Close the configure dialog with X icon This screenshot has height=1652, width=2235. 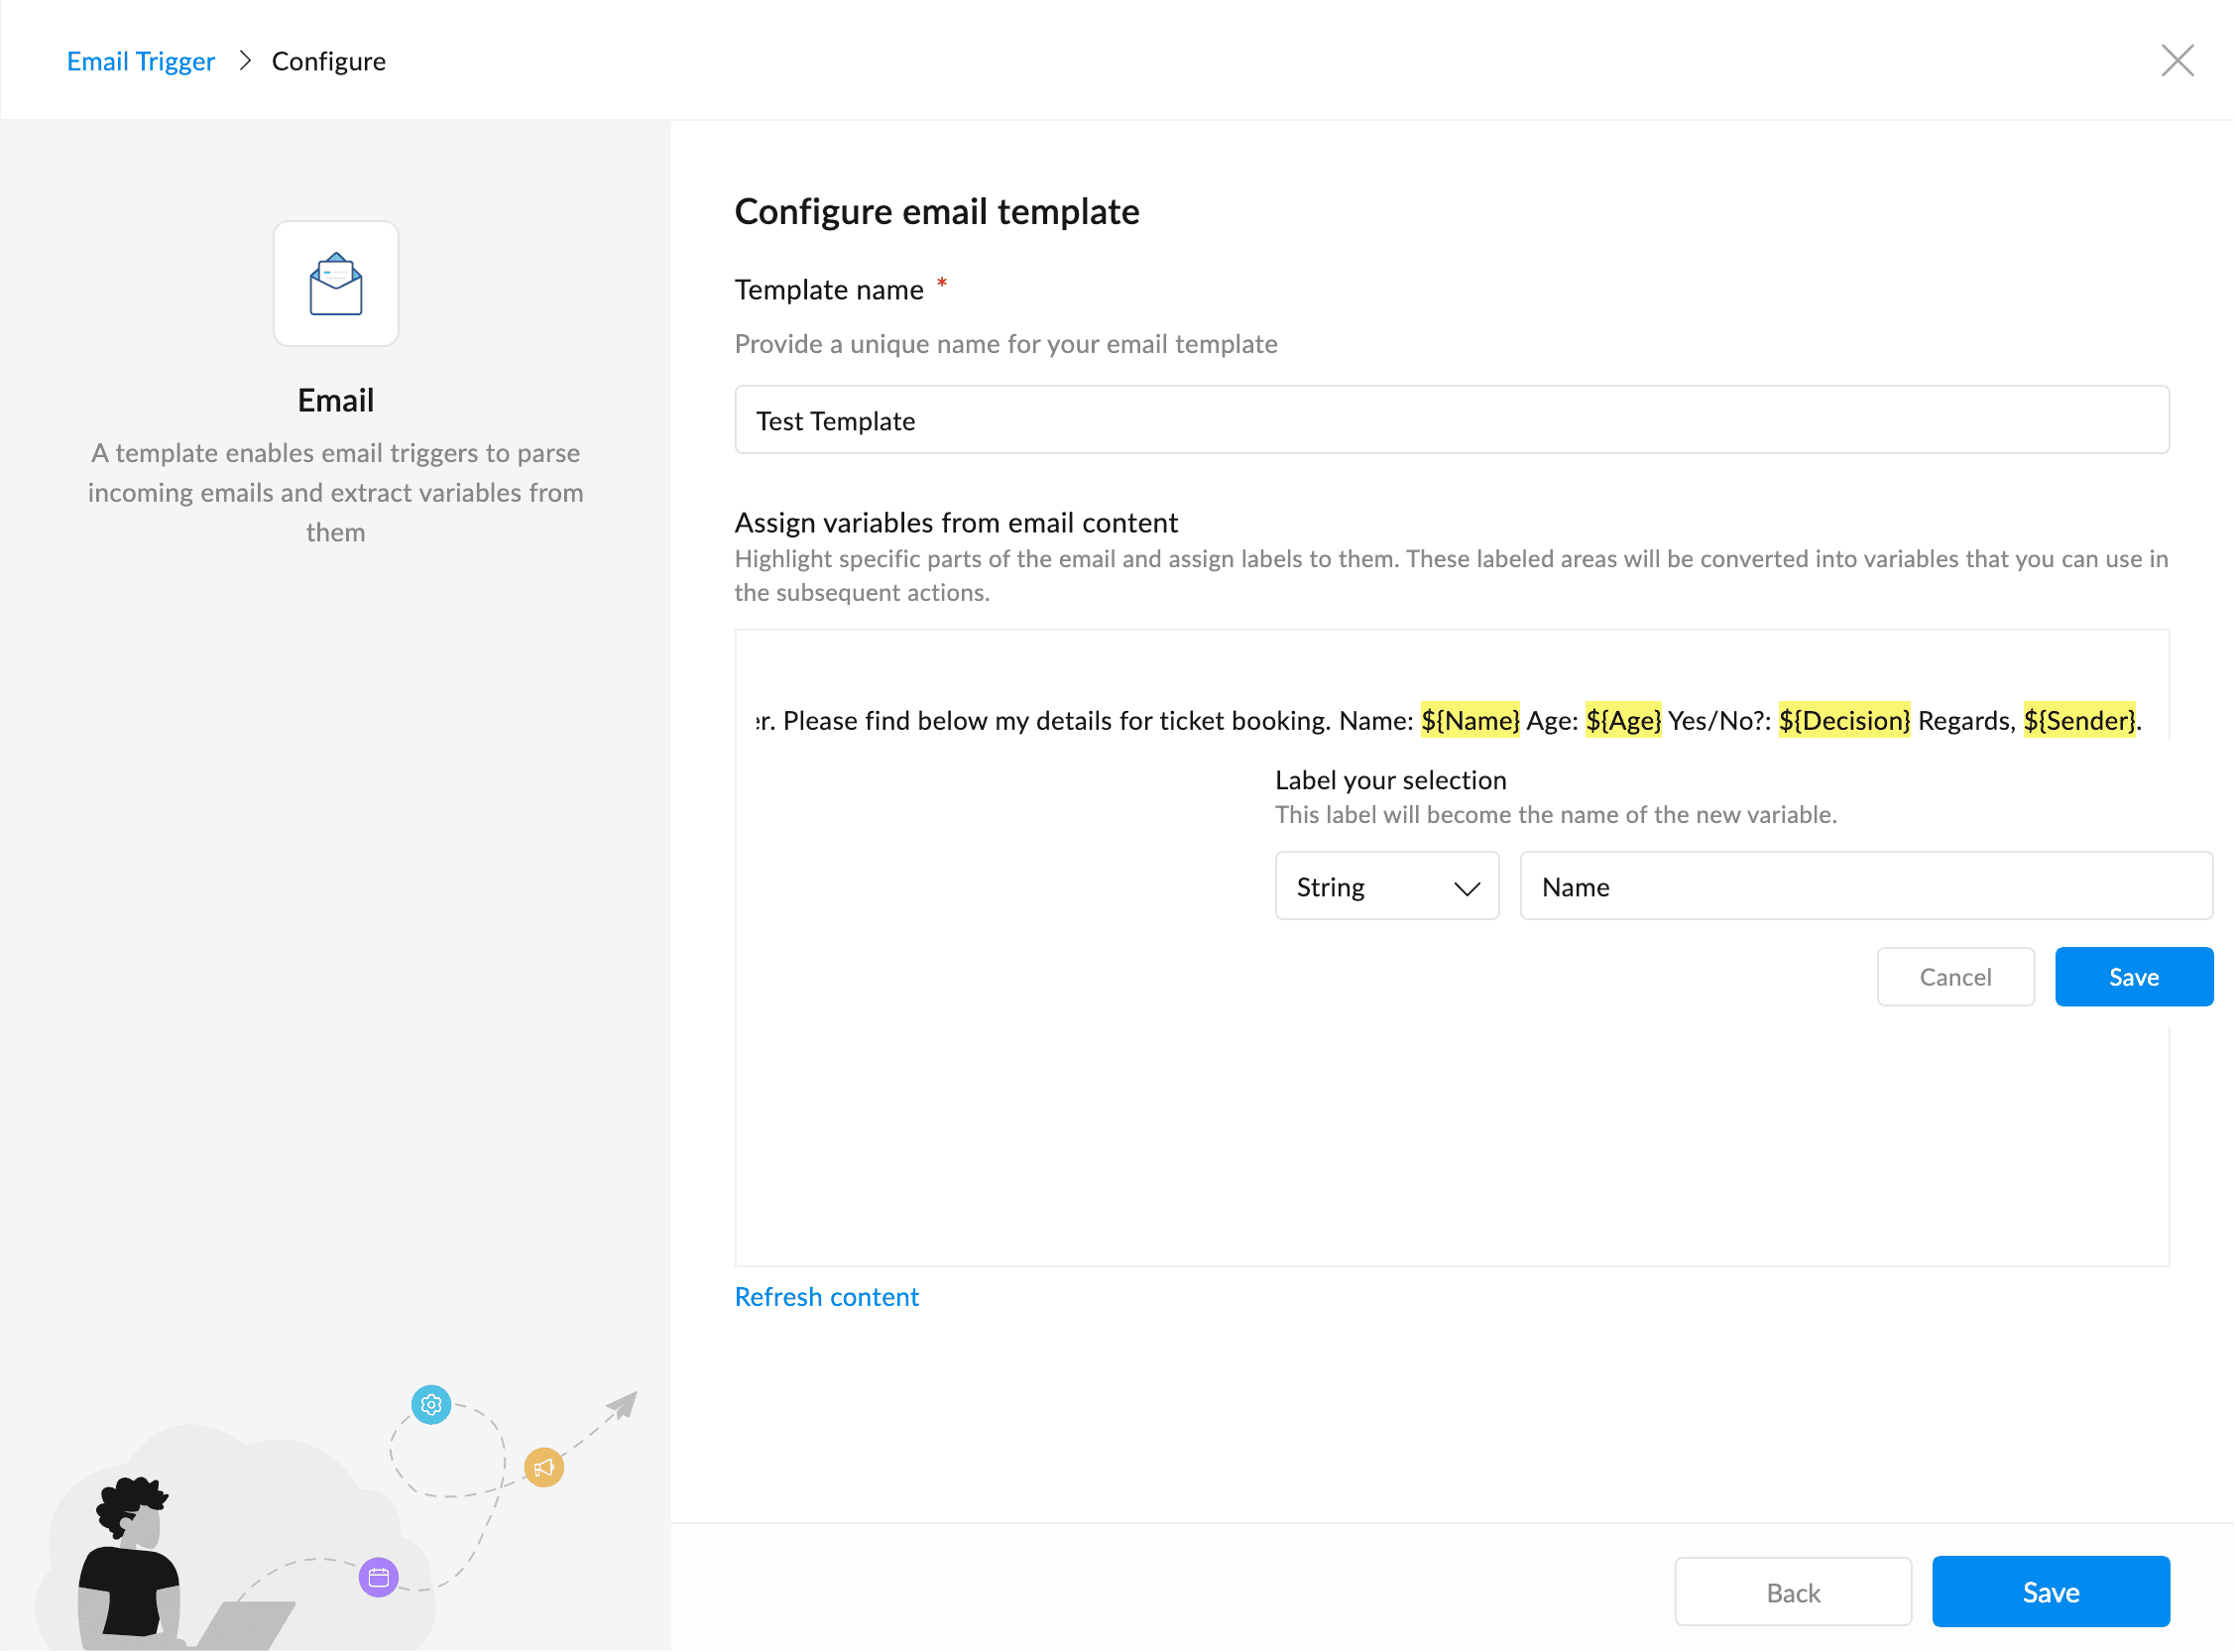[x=2177, y=61]
